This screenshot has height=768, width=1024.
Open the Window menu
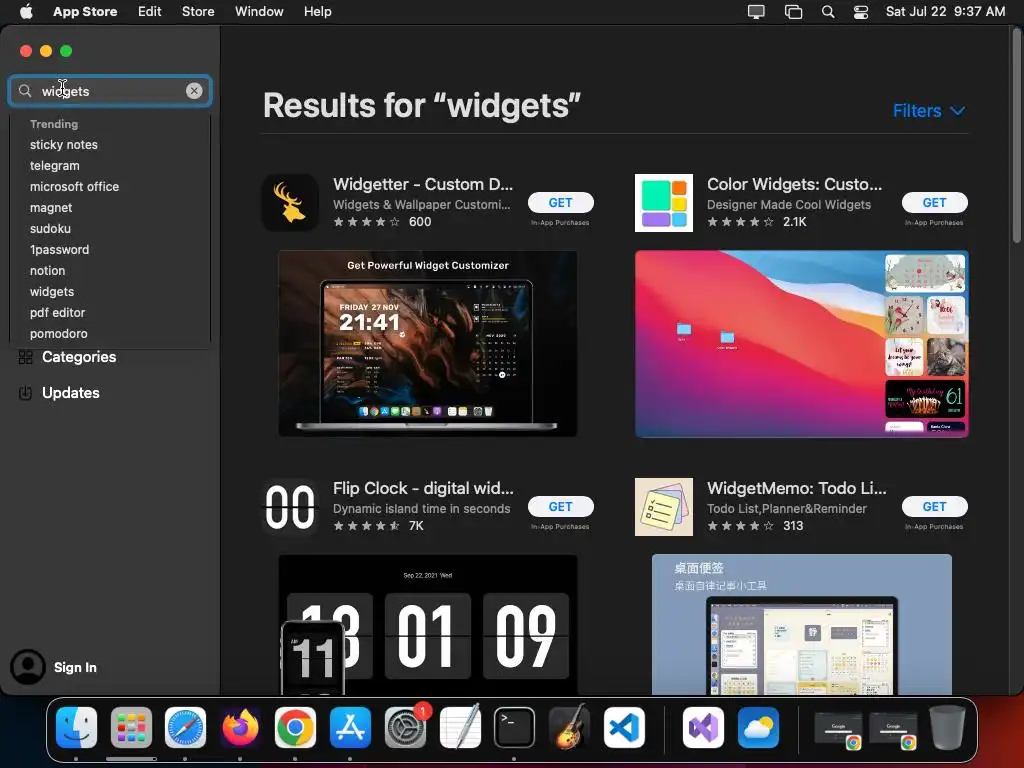259,12
